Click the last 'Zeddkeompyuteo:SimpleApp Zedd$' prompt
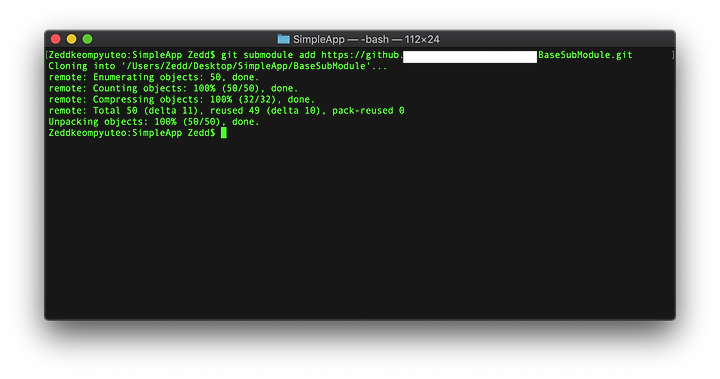The width and height of the screenshot is (720, 379). [132, 133]
